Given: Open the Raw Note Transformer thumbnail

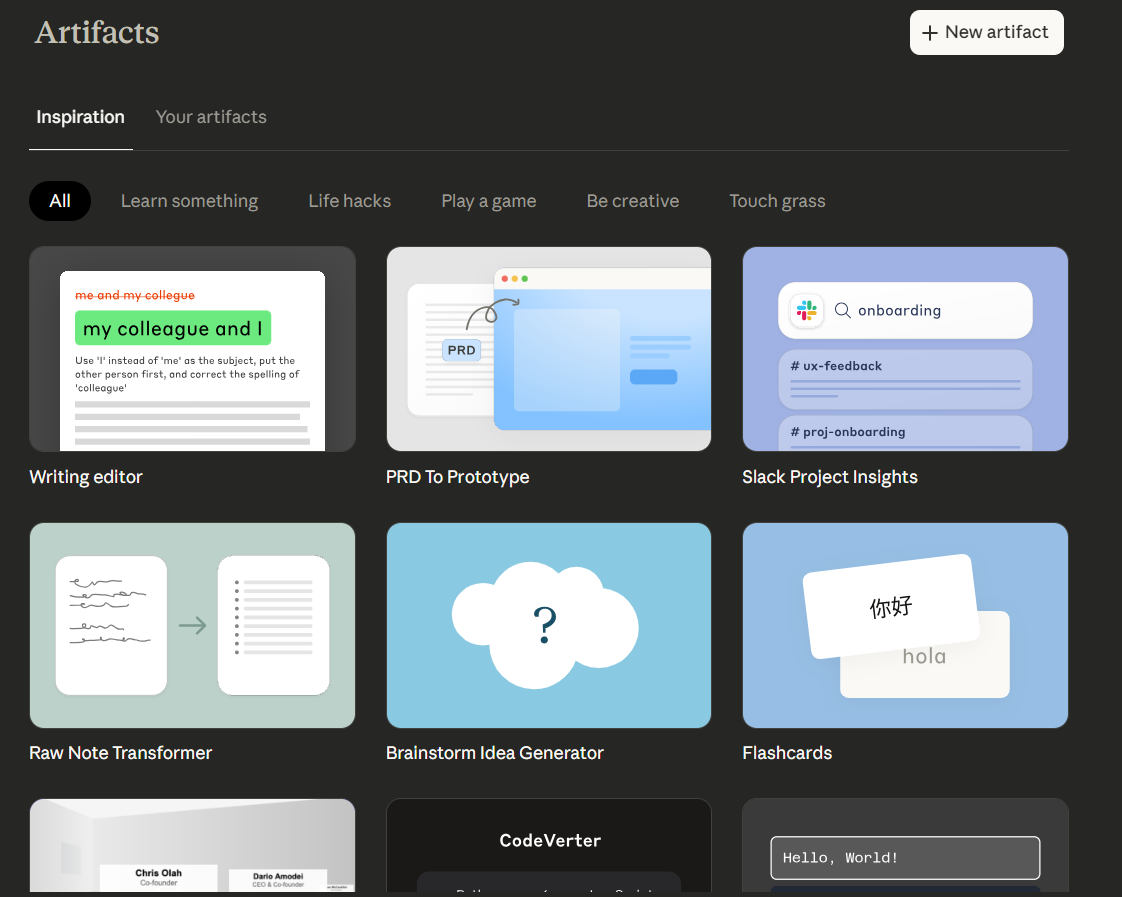Looking at the screenshot, I should (x=192, y=625).
